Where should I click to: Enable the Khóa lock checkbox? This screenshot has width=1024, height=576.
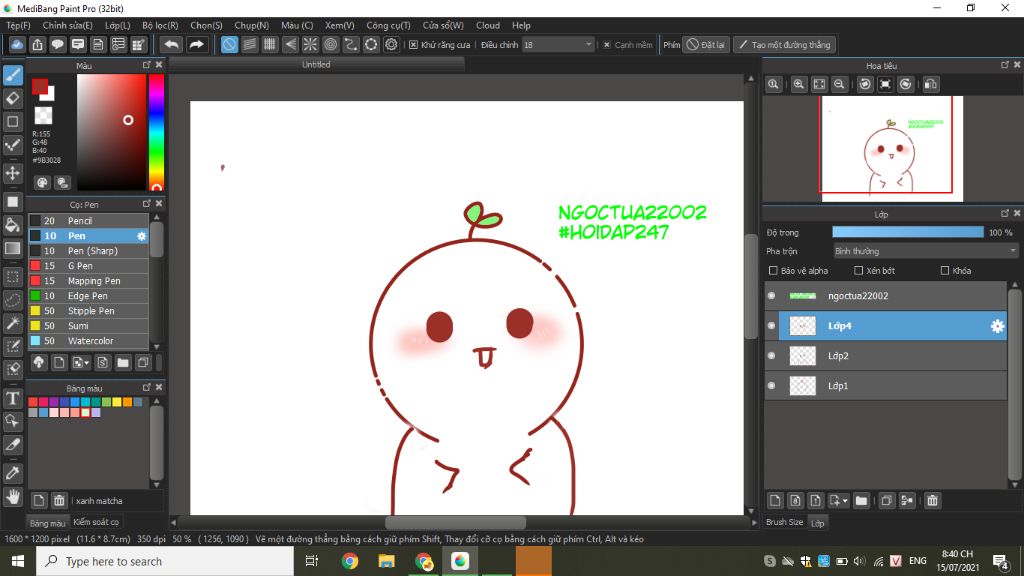coord(945,270)
